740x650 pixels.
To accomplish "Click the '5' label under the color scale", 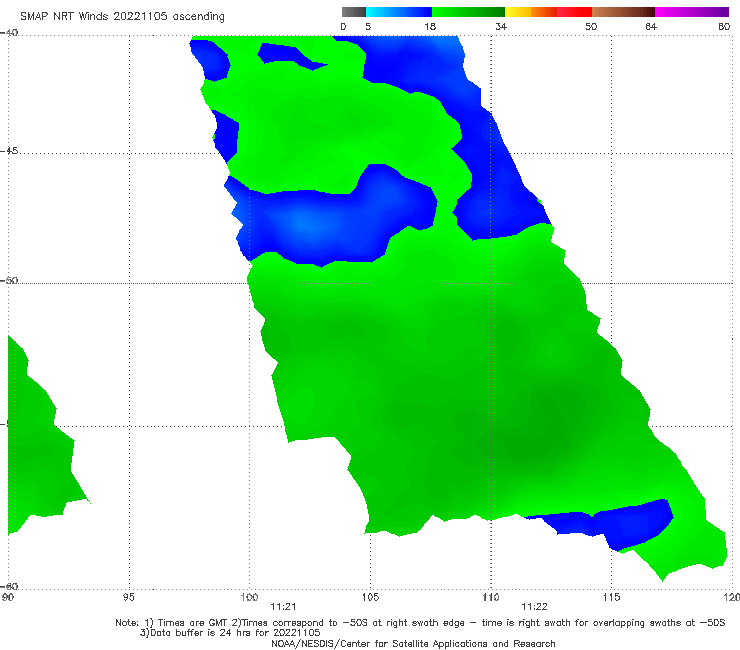I will [368, 26].
